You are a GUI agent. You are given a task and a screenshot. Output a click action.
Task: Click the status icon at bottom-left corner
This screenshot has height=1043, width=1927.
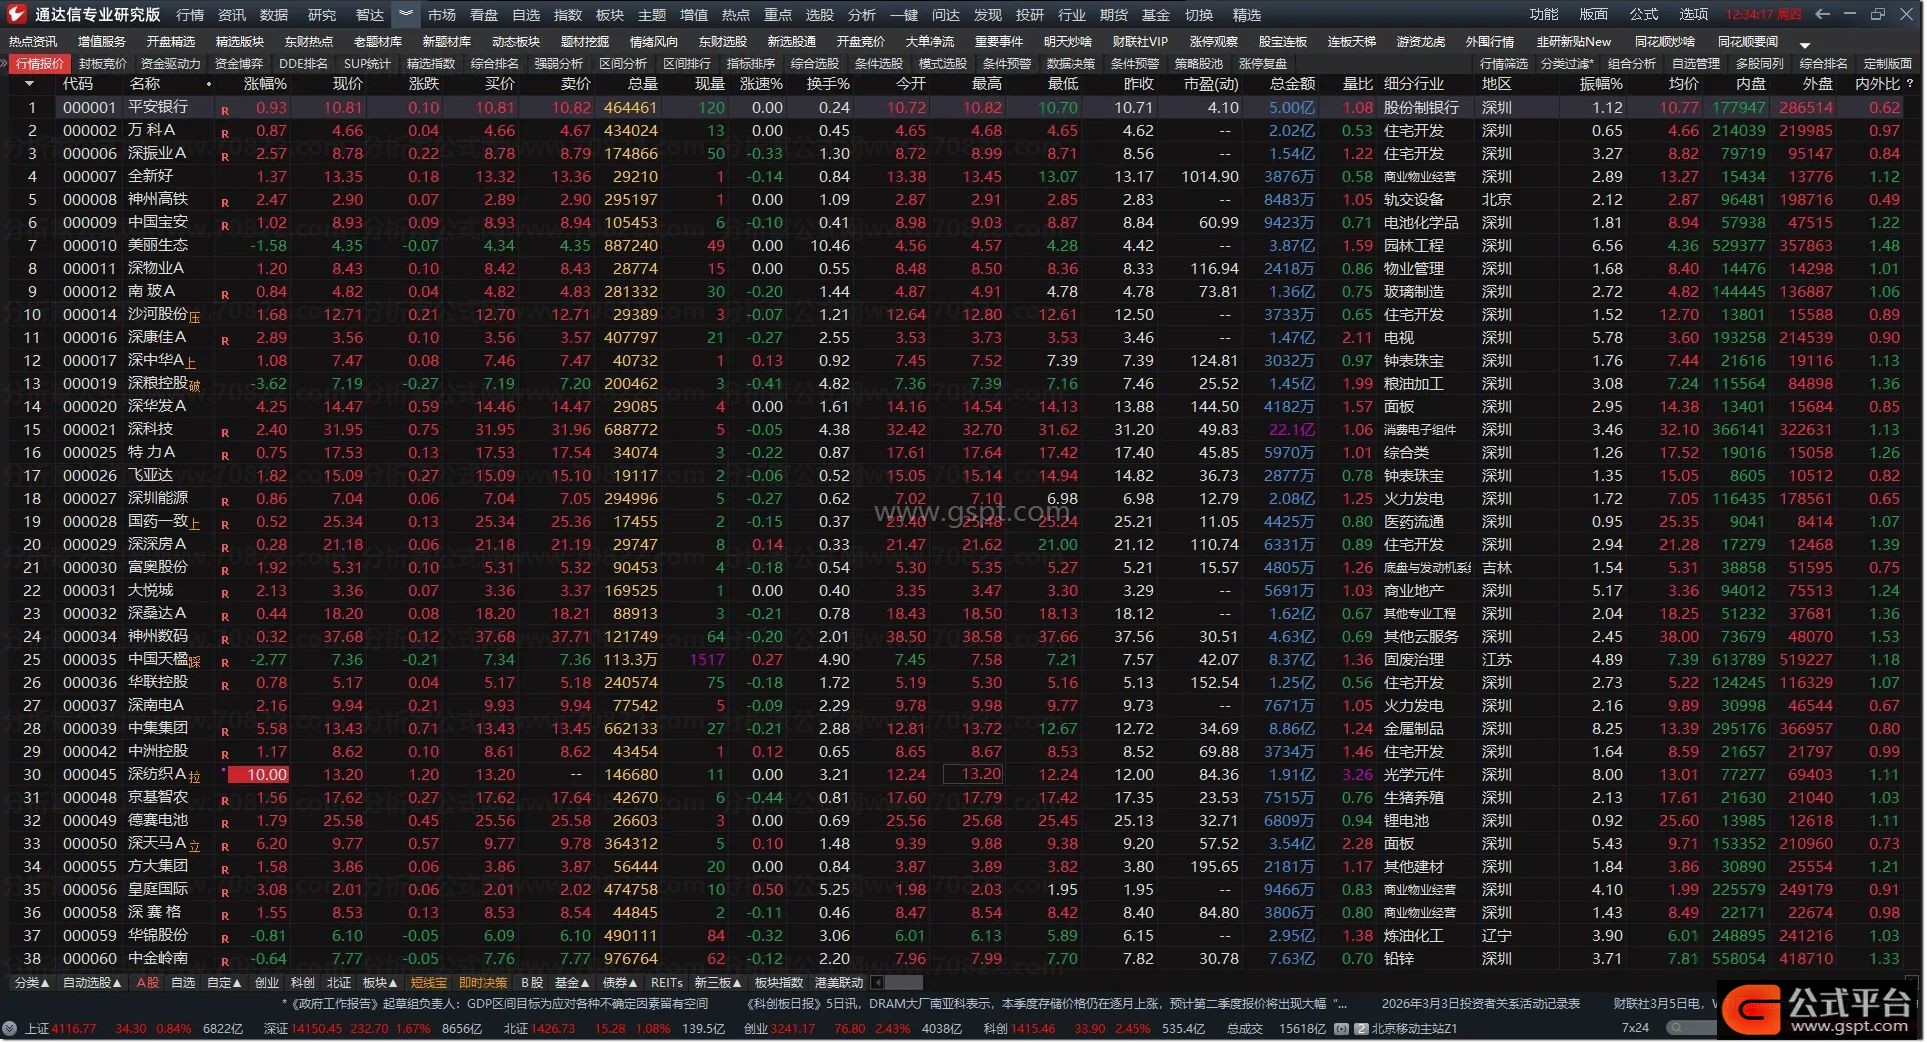(10, 1029)
